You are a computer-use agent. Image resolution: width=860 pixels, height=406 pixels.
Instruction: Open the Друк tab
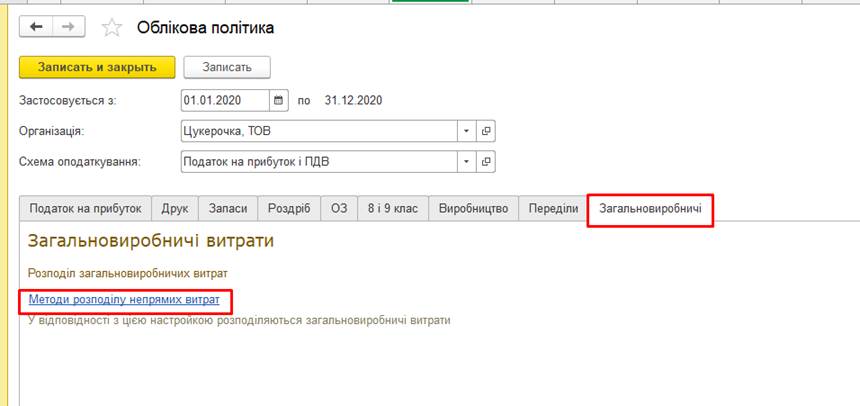[174, 208]
